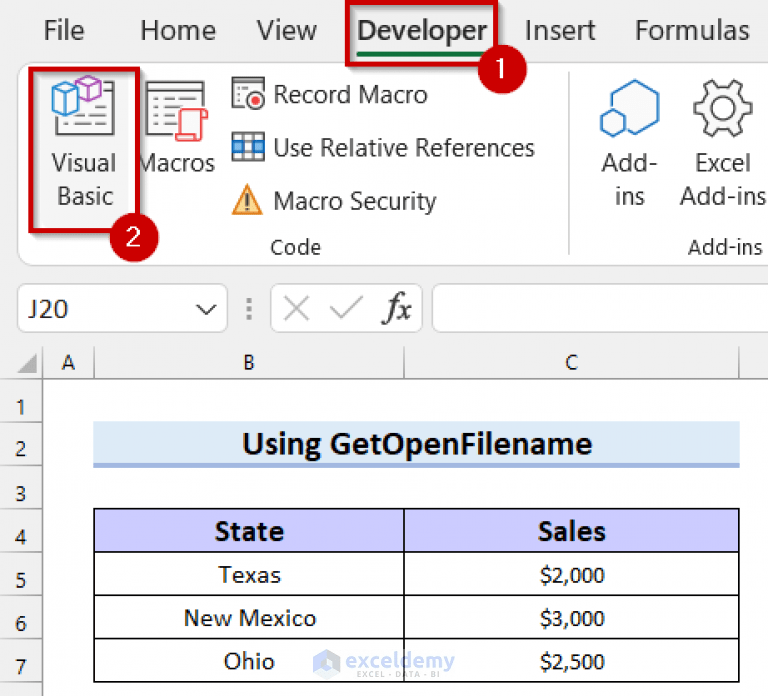The height and width of the screenshot is (696, 768).
Task: Click the formula bar Enter checkmark
Action: 346,309
